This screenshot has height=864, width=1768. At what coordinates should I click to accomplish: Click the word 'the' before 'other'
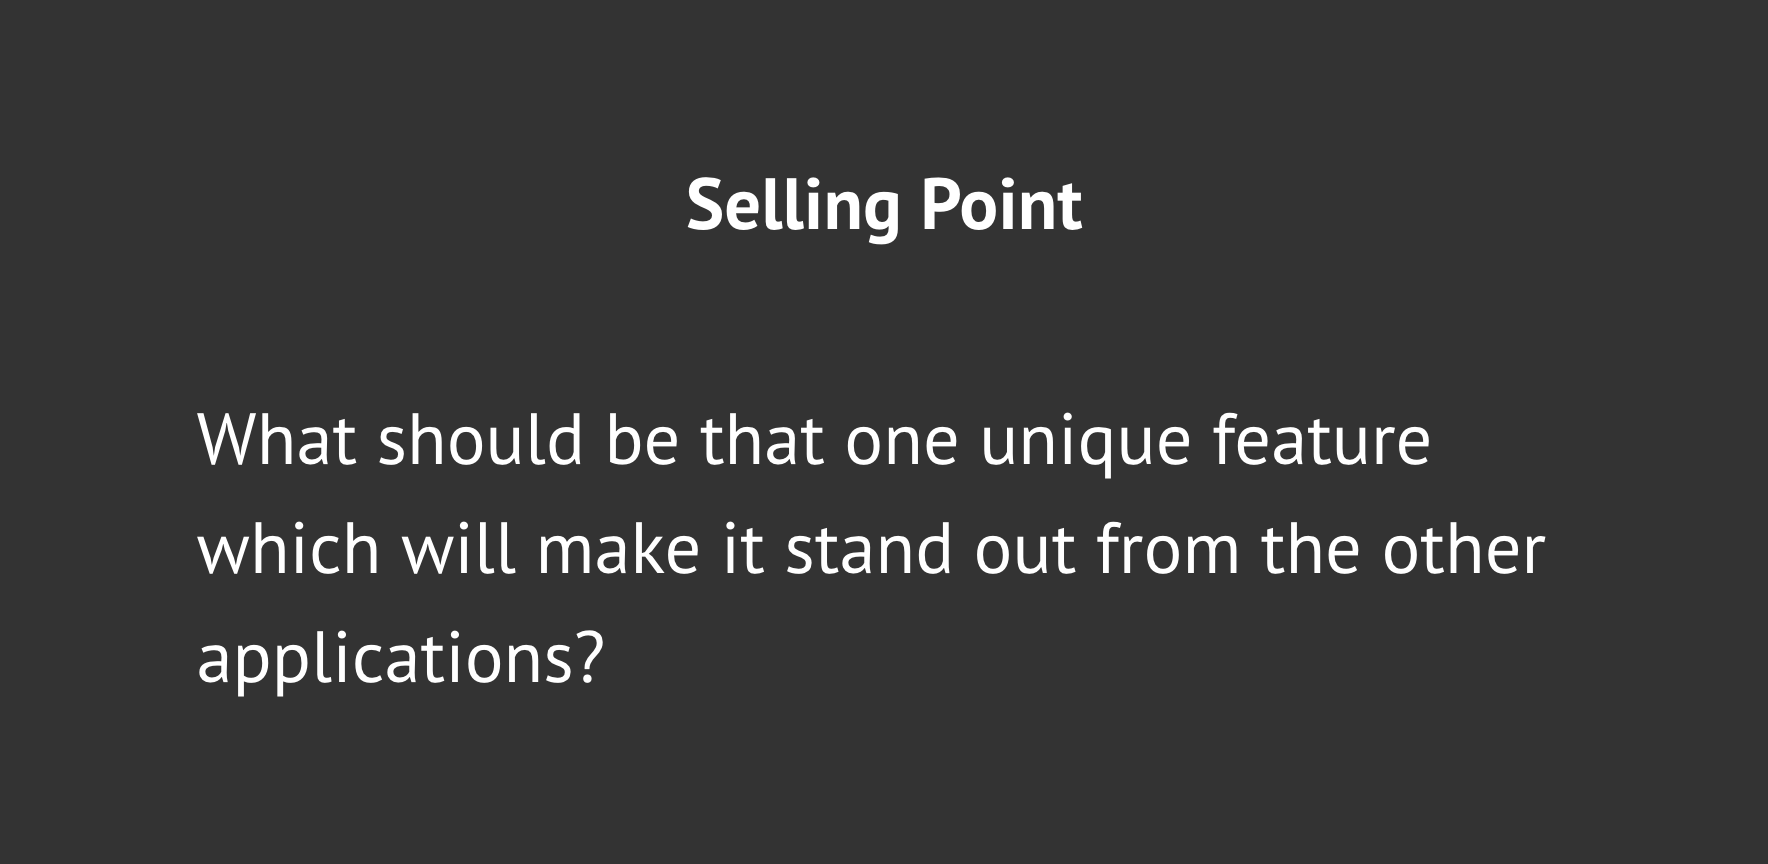point(1311,549)
